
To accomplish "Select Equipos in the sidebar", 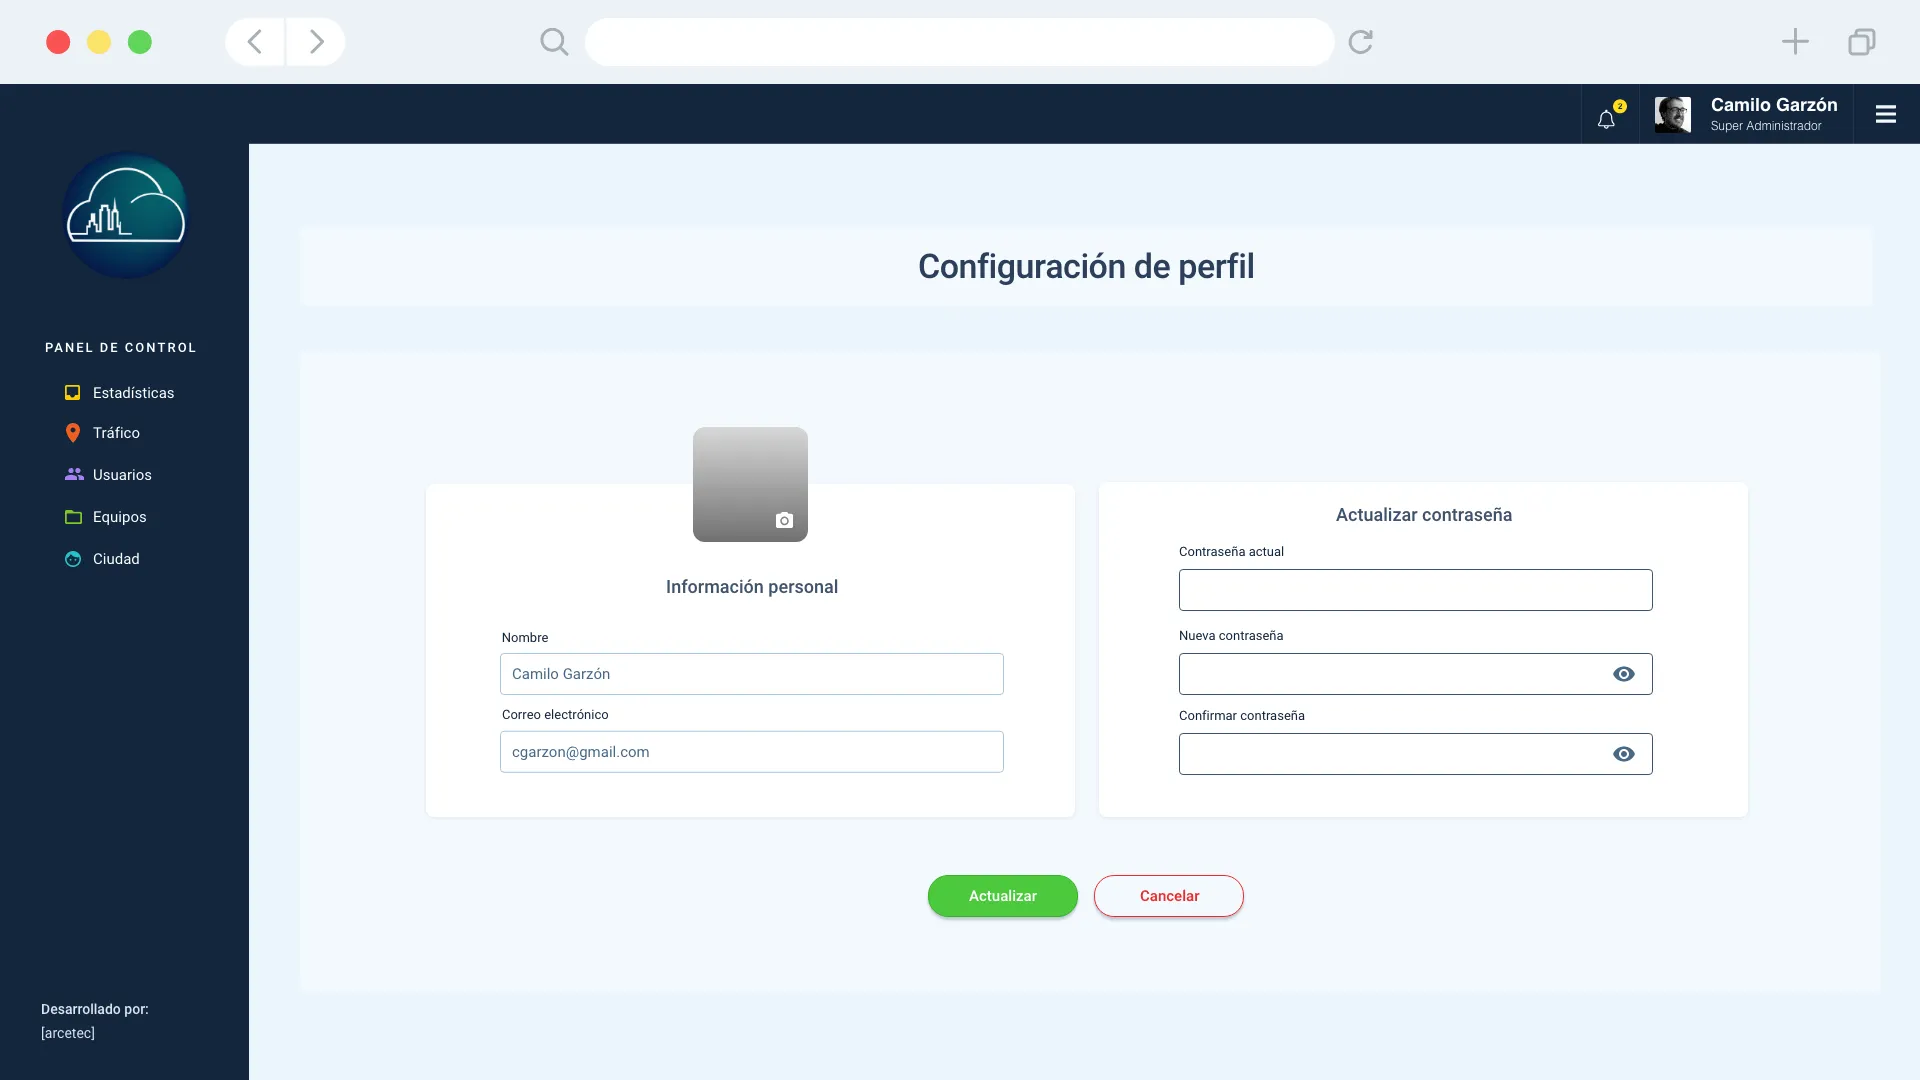I will point(119,517).
